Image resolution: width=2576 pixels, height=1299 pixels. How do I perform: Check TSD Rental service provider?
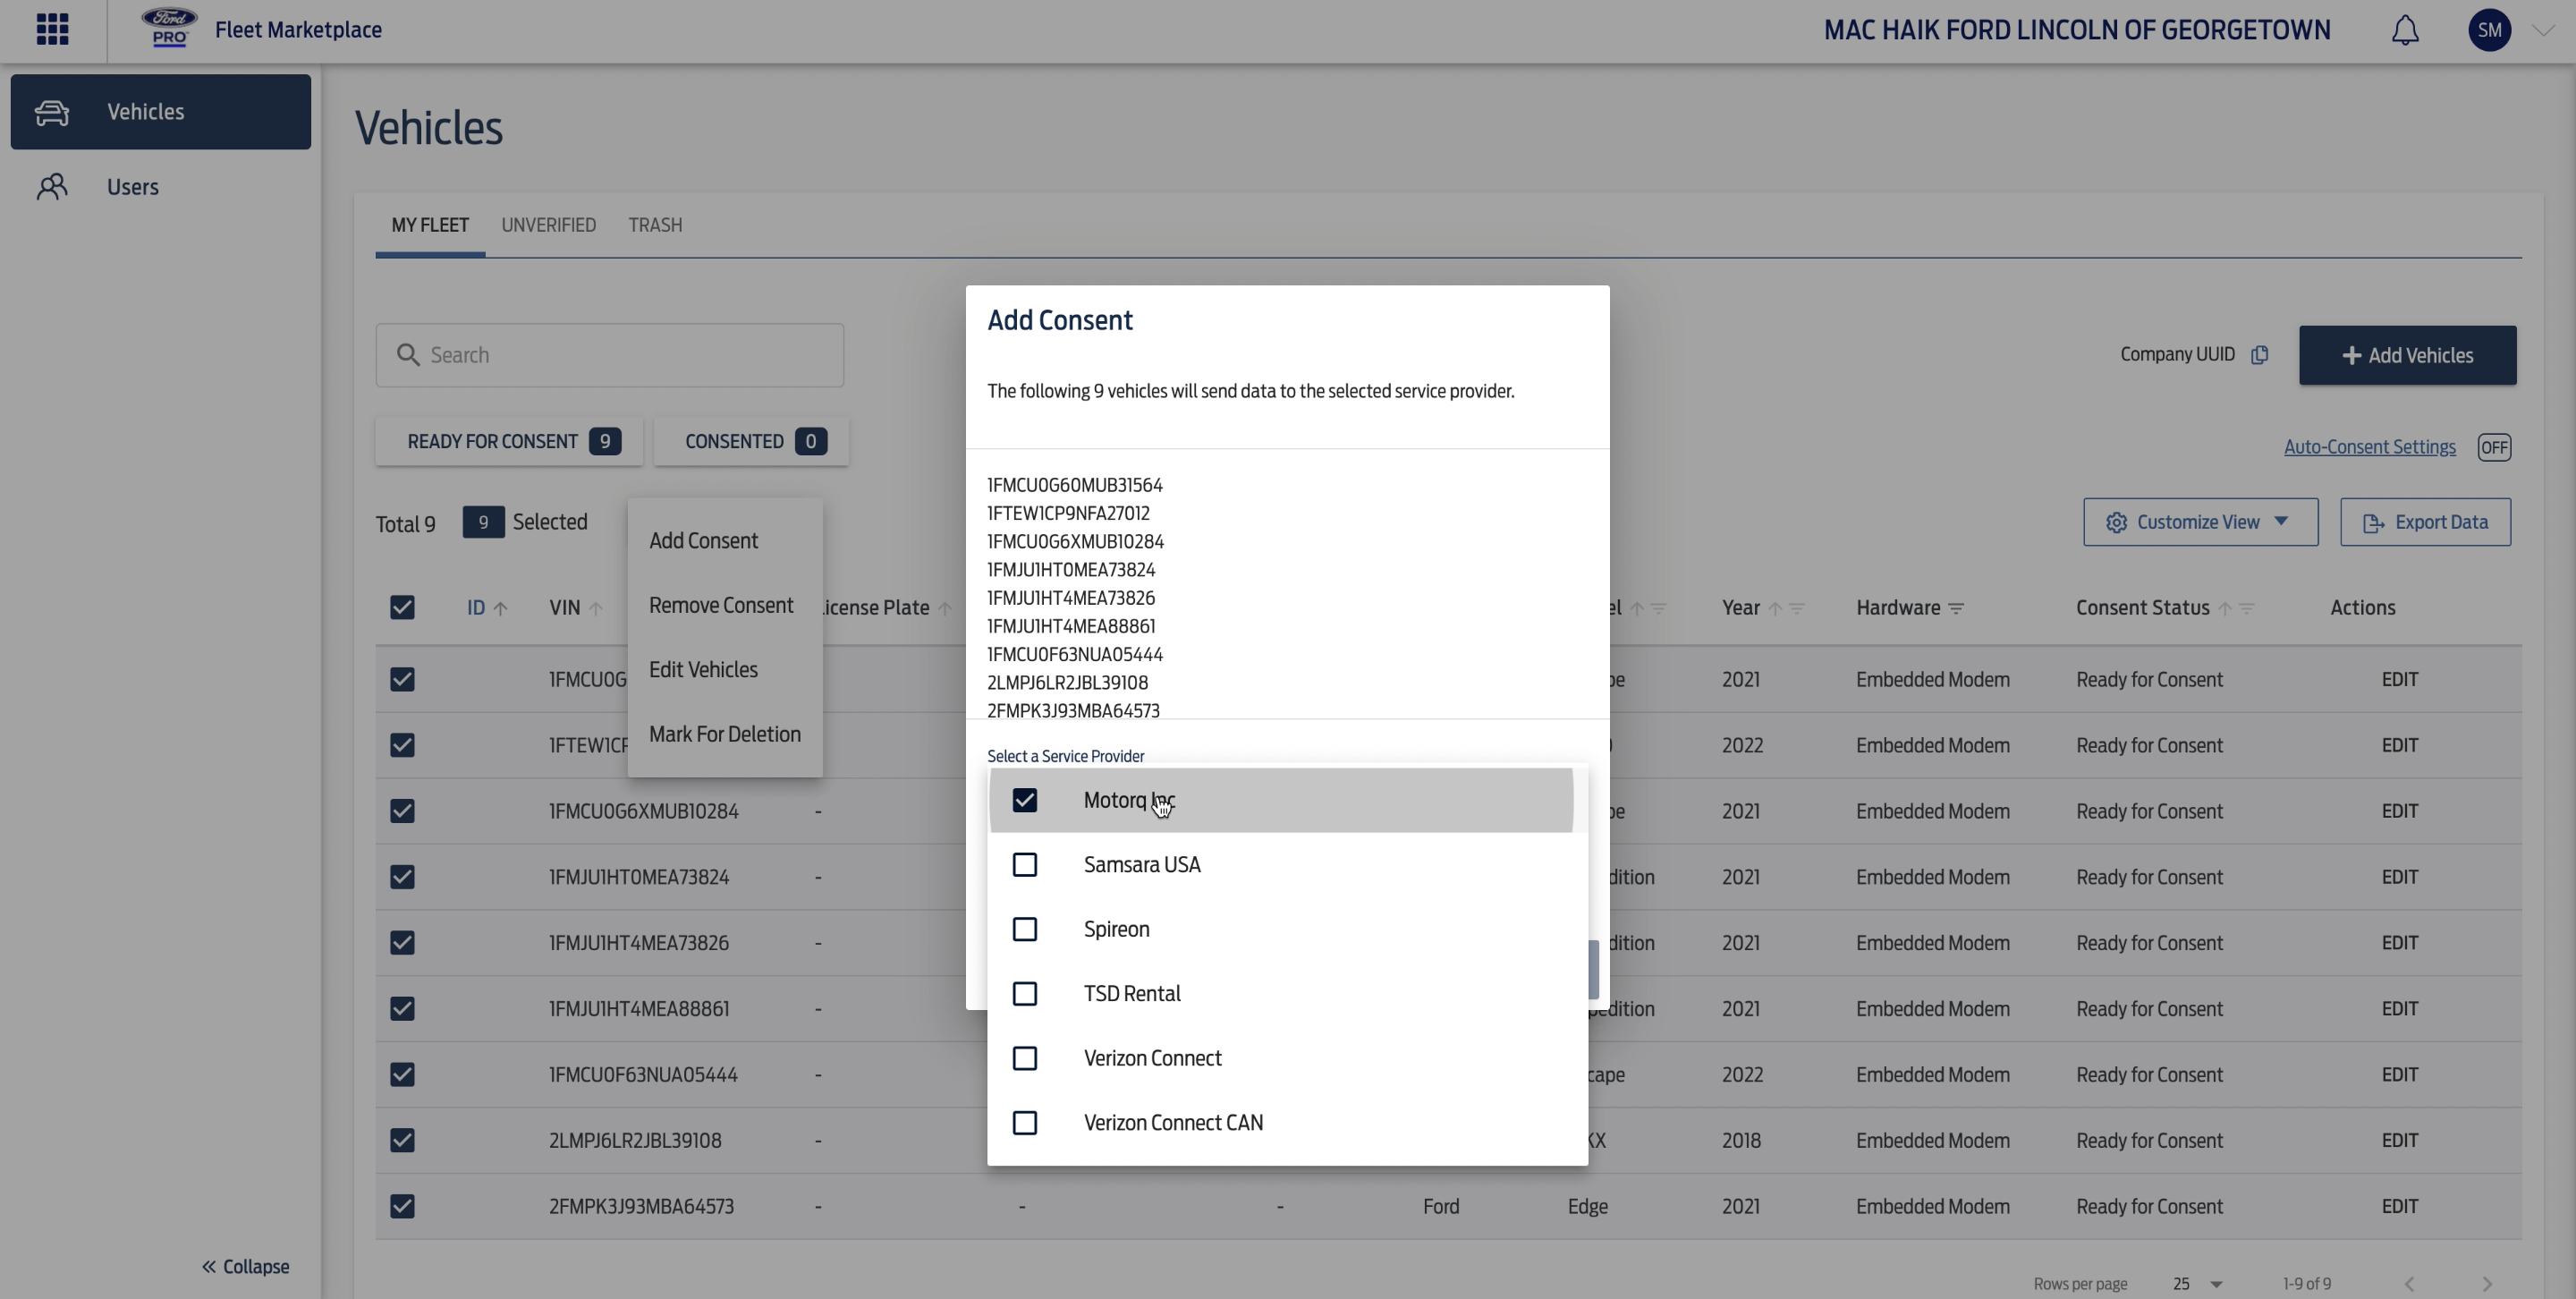(1024, 994)
